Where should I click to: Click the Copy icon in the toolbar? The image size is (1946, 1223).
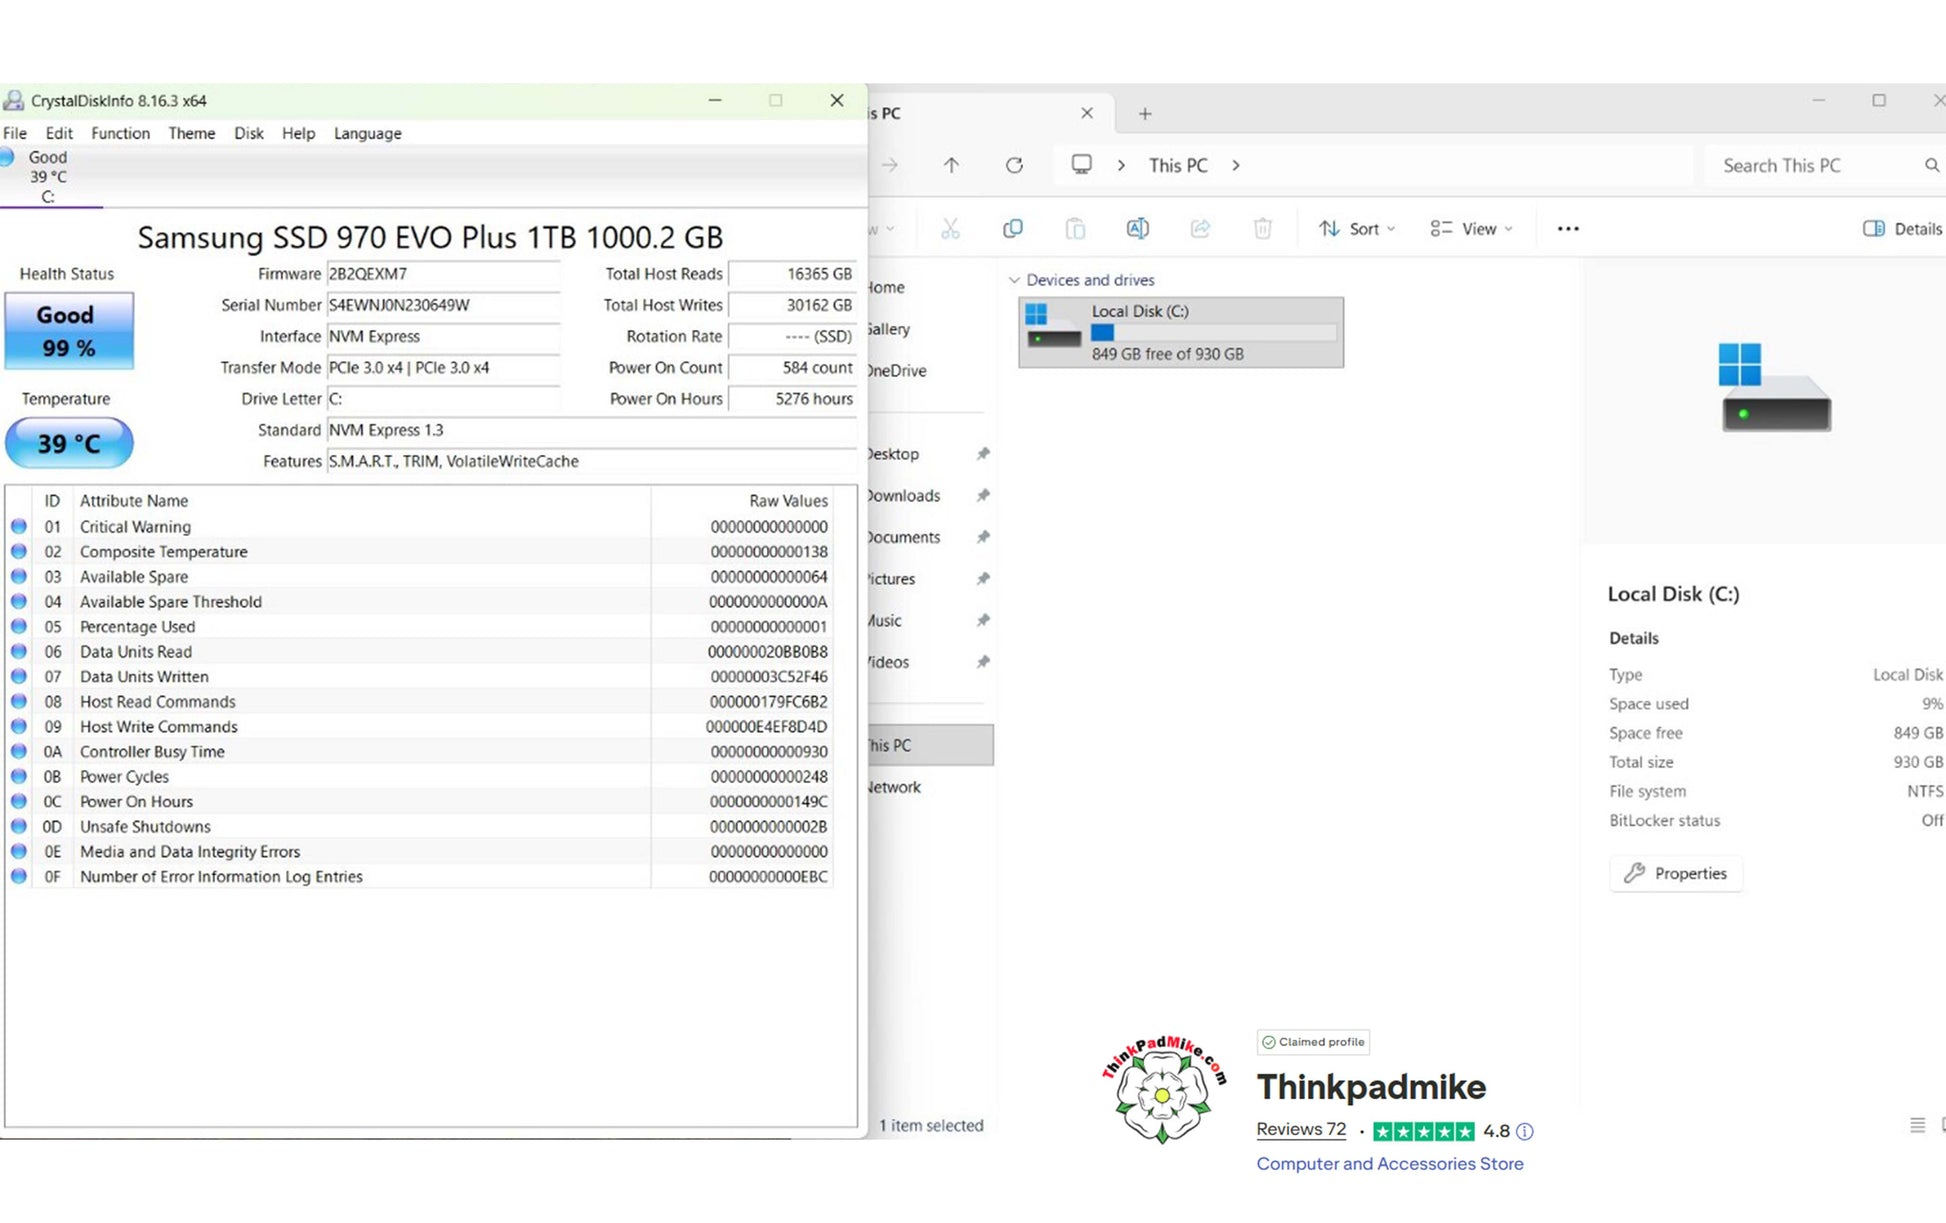(1013, 229)
